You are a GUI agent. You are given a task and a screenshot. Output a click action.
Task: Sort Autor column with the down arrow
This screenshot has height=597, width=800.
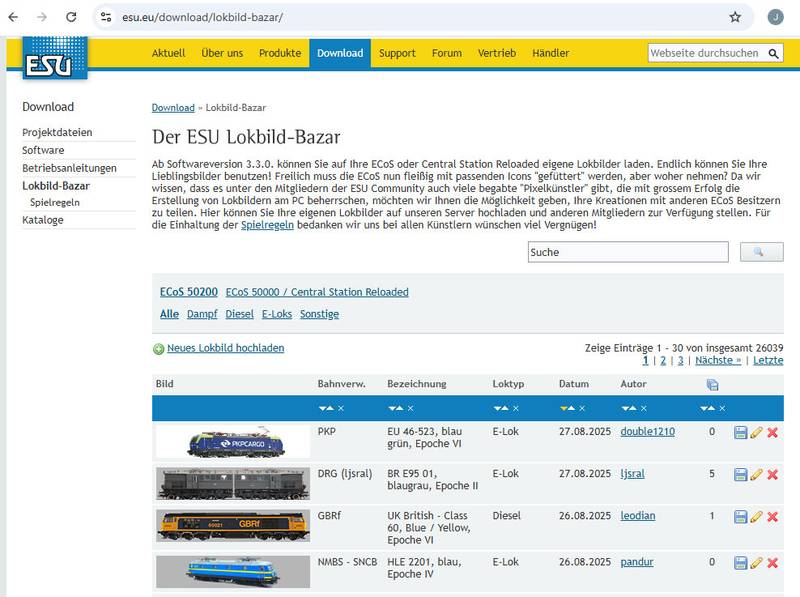625,408
